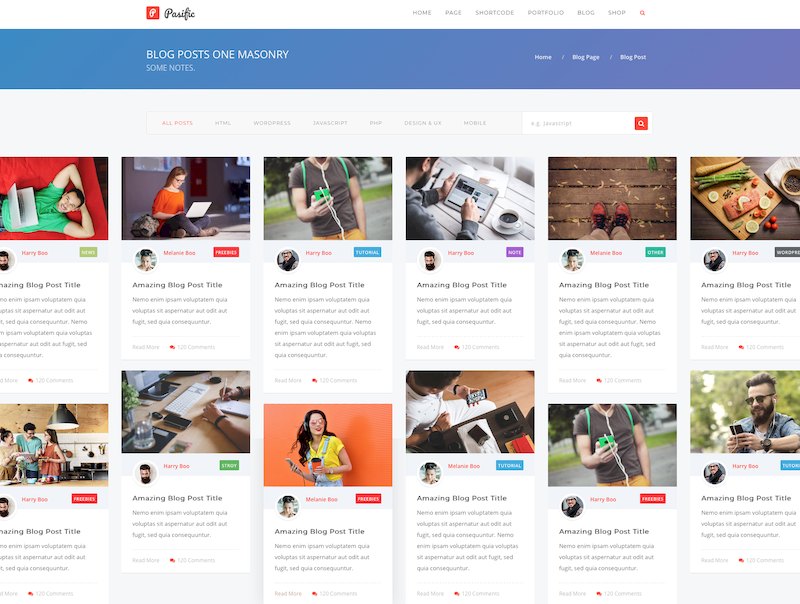Focus the 'e.g. Javascript' search field

[x=578, y=123]
